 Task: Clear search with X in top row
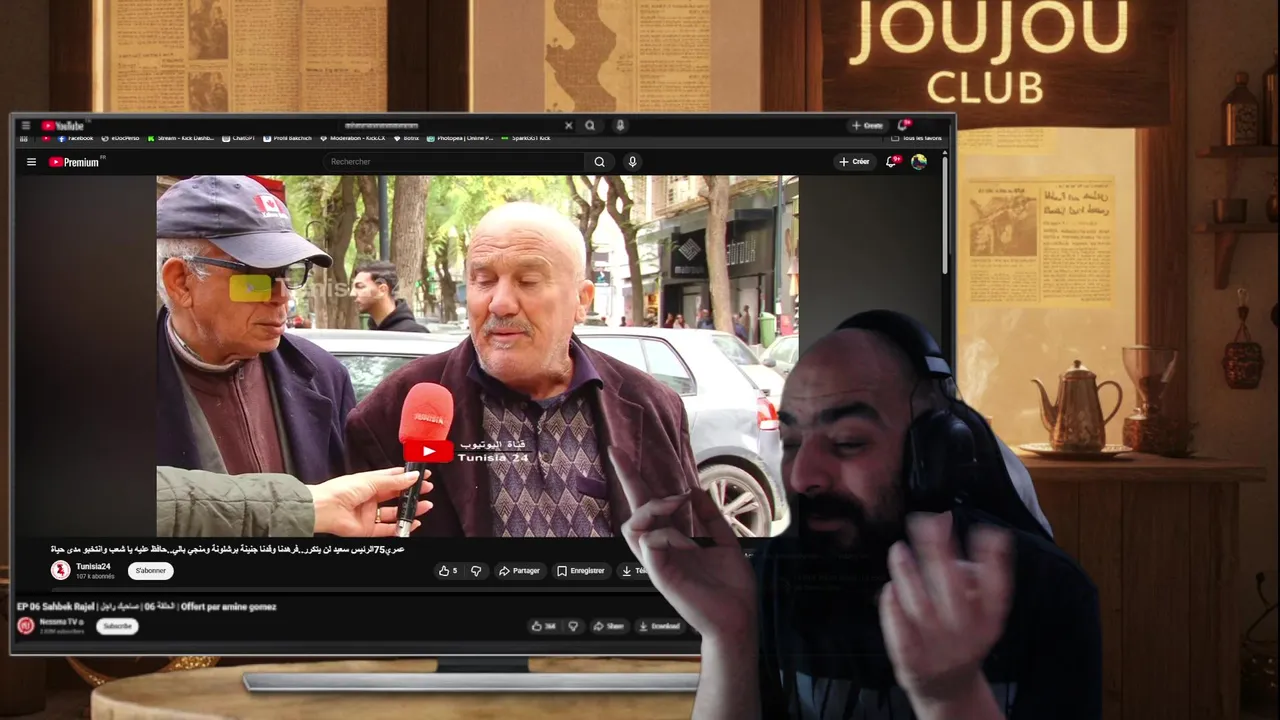click(x=568, y=126)
